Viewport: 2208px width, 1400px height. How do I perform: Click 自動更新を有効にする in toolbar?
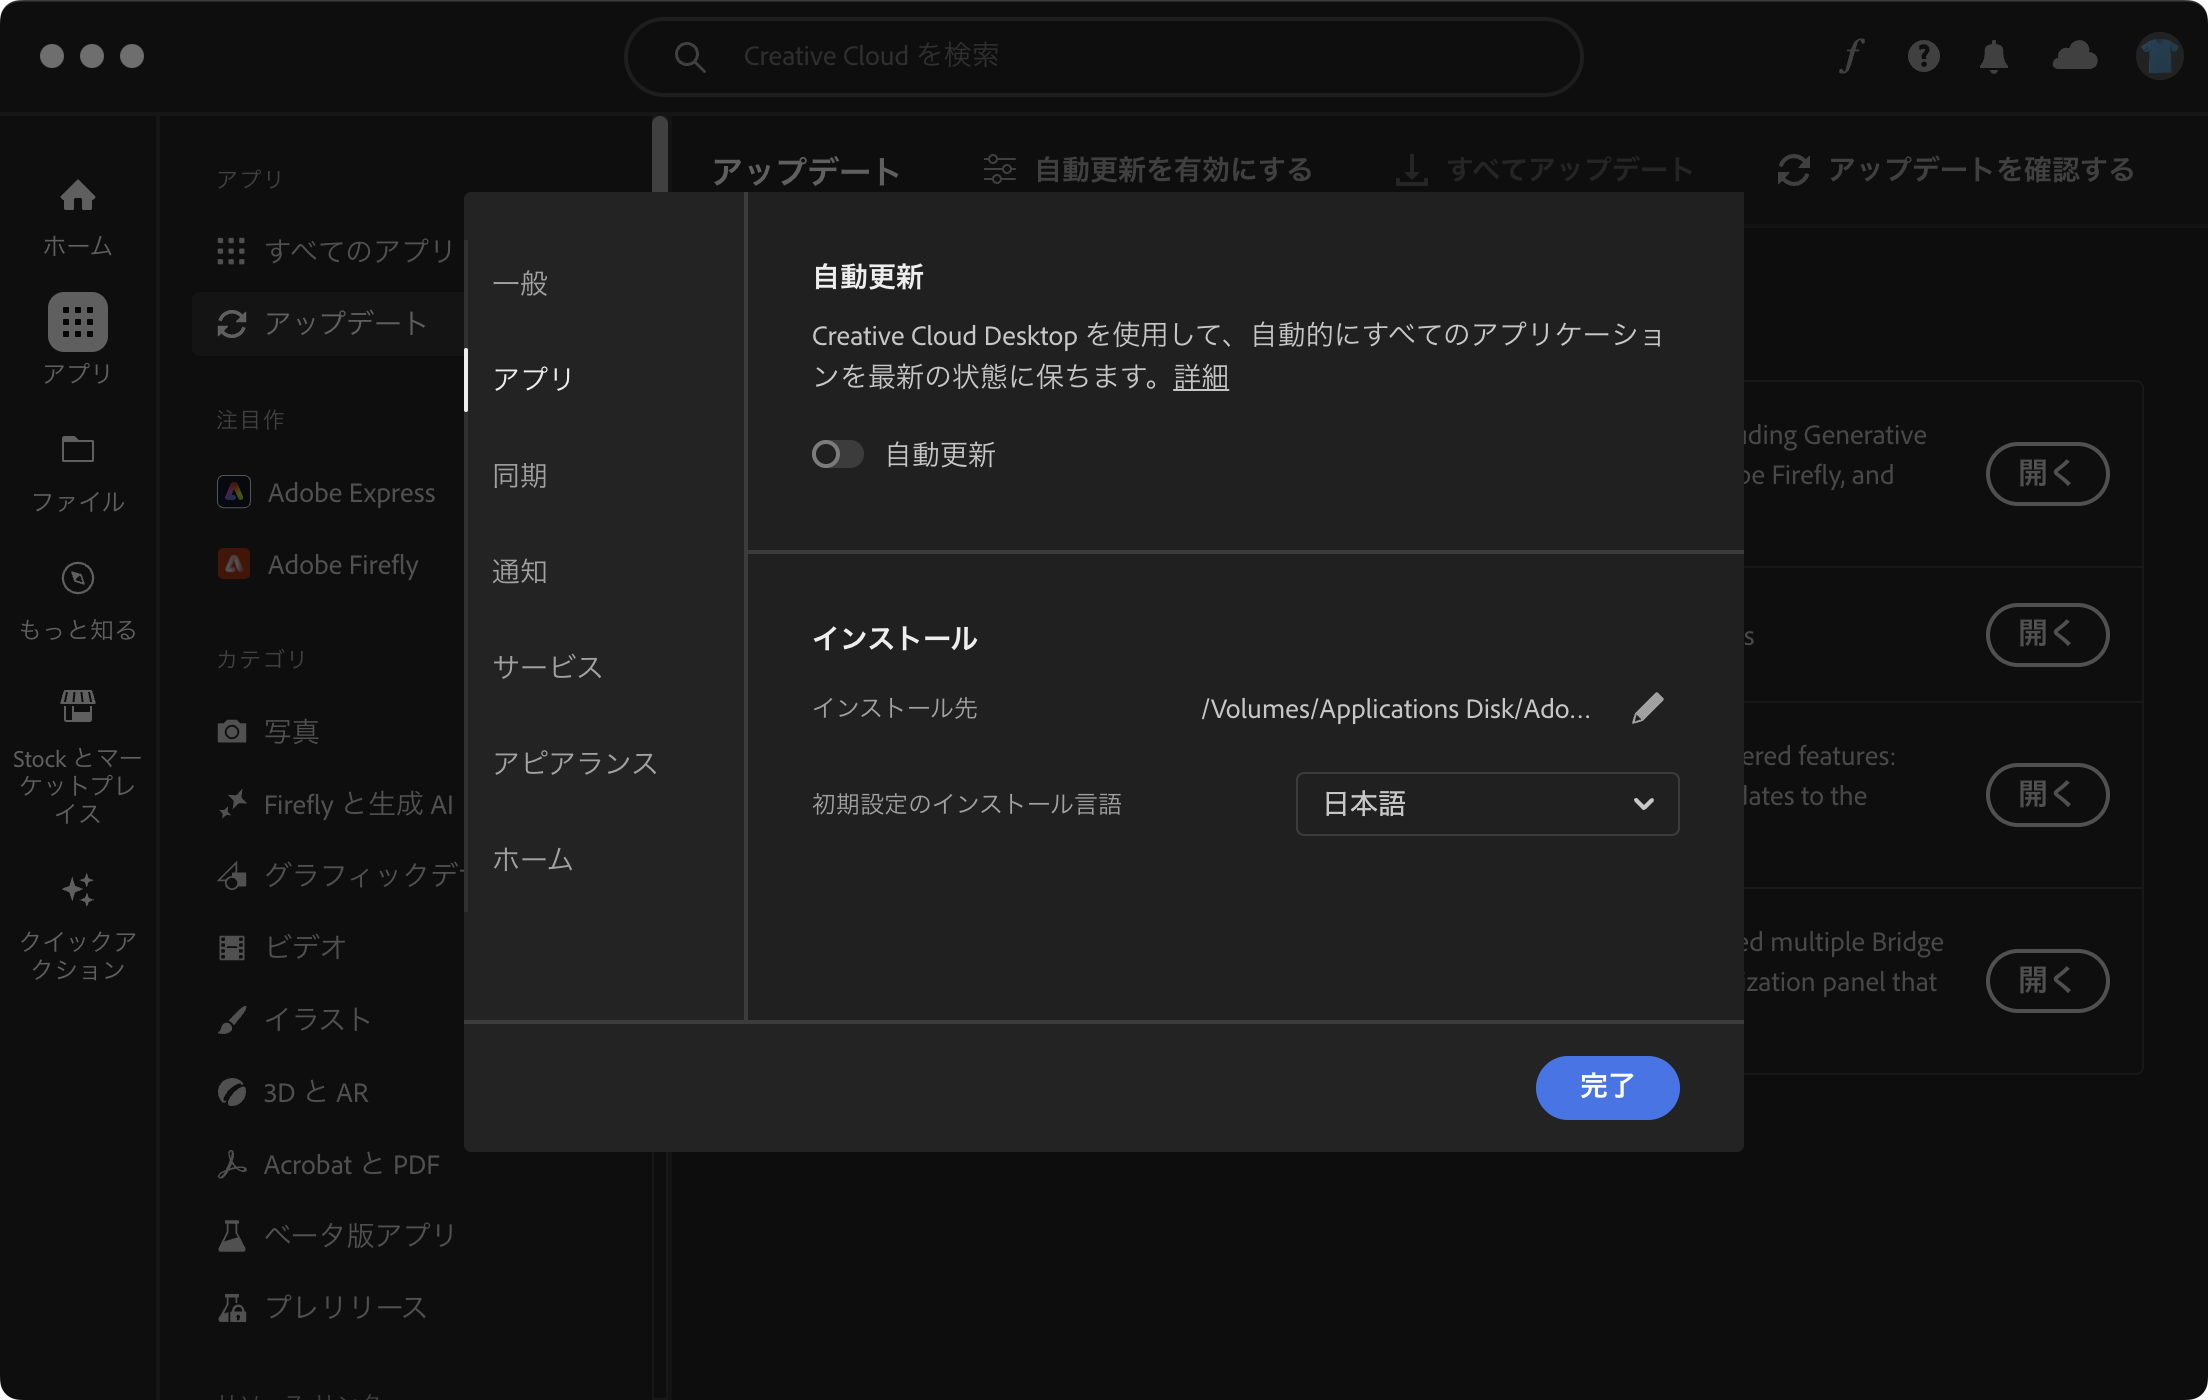coord(1147,170)
